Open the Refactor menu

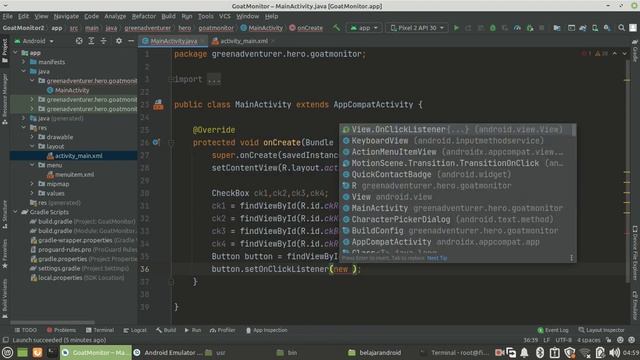pos(144,16)
